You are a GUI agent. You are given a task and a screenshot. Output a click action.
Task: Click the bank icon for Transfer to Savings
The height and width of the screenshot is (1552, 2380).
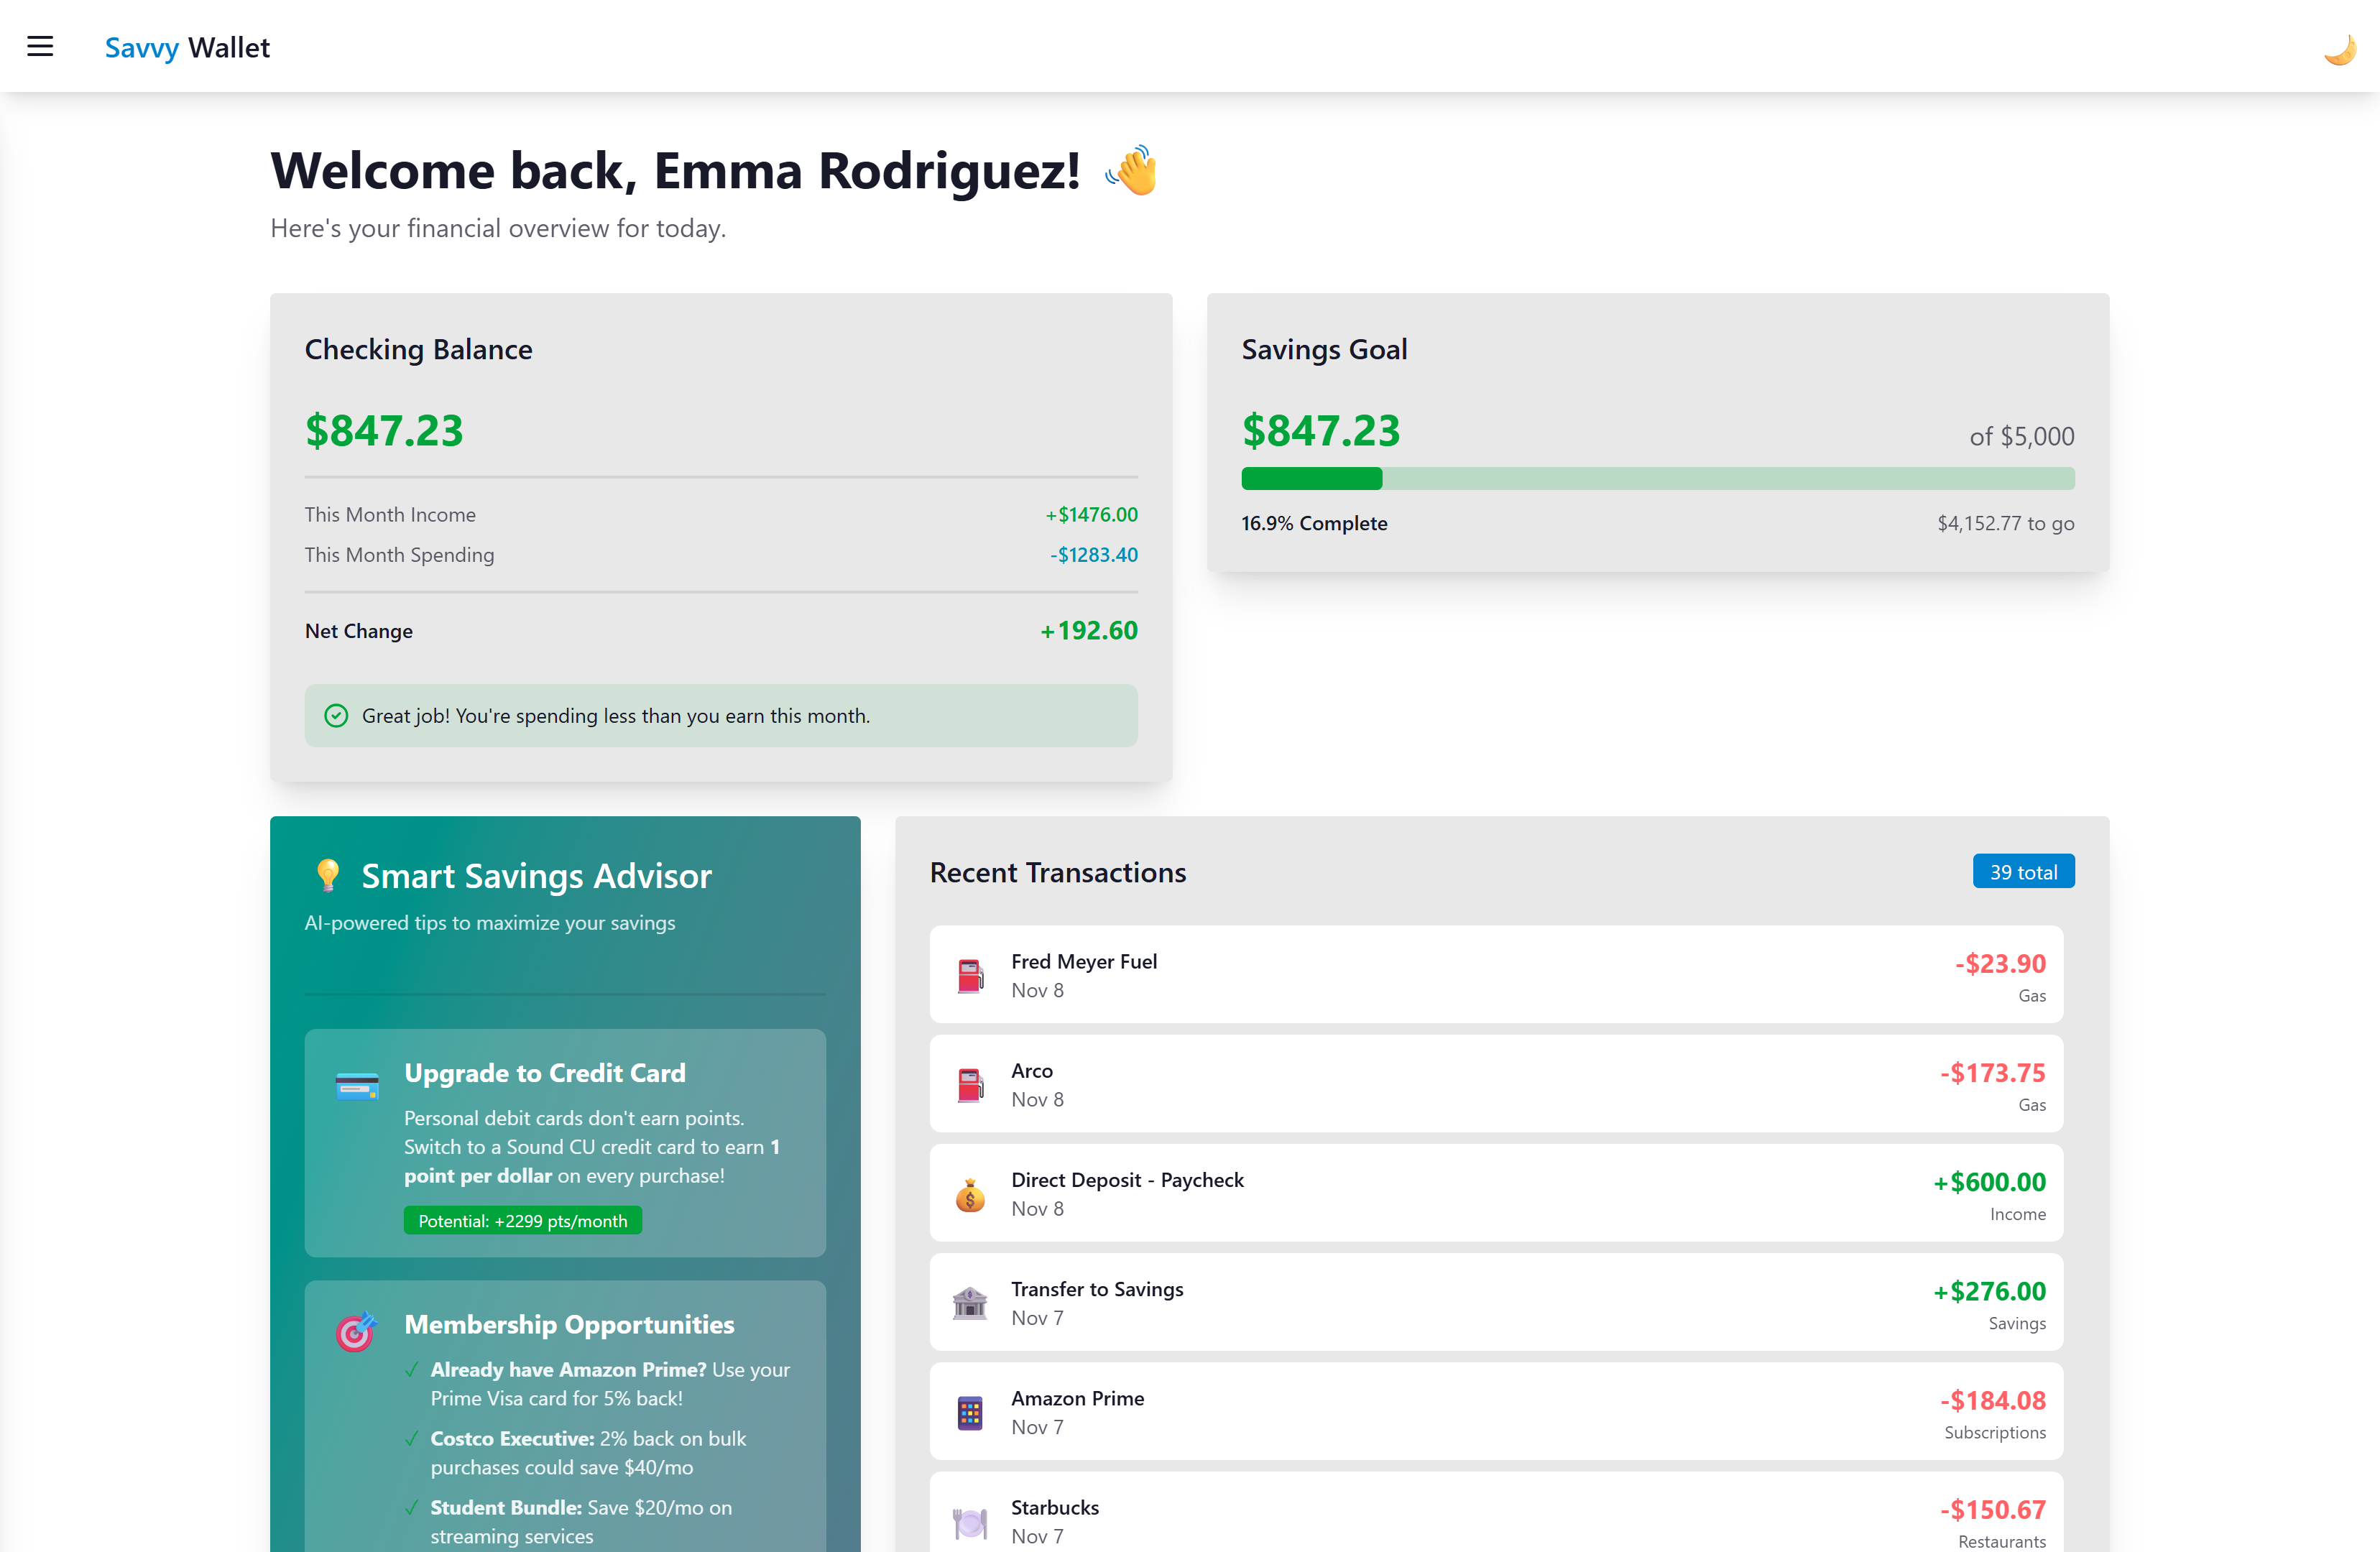[969, 1303]
